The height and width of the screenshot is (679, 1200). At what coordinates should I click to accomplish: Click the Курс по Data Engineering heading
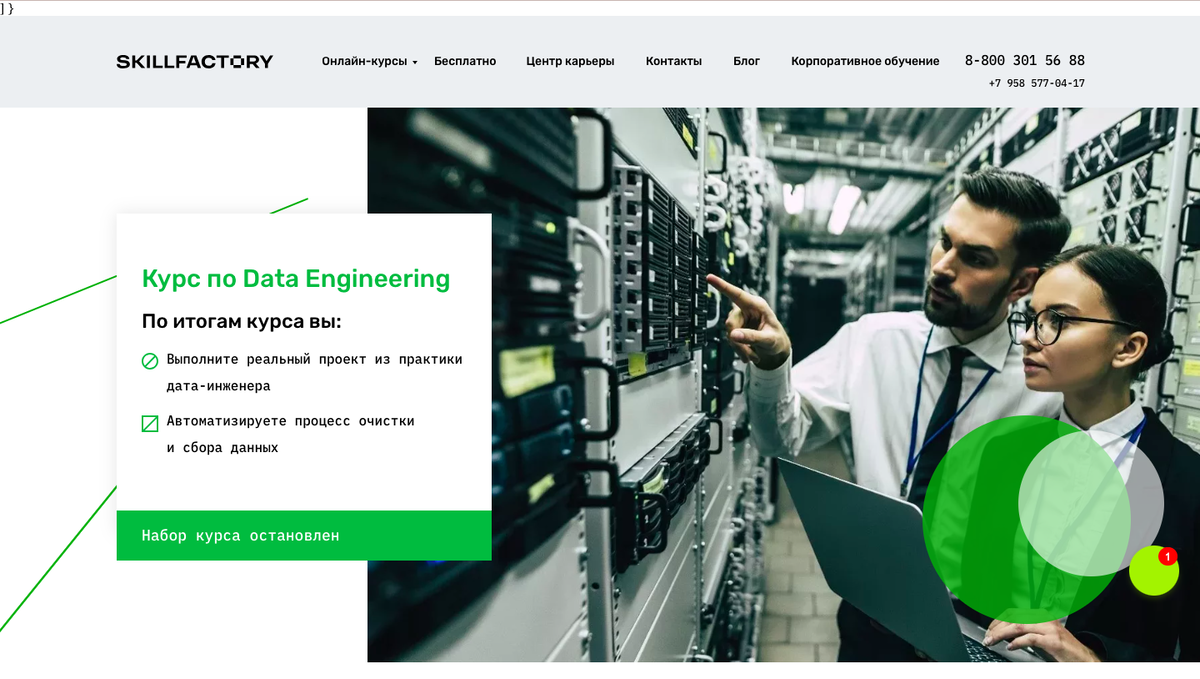296,278
